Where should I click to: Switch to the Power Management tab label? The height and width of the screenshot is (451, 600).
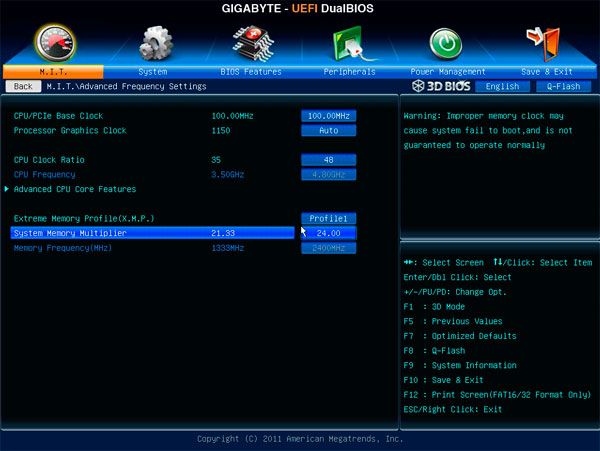click(x=447, y=72)
